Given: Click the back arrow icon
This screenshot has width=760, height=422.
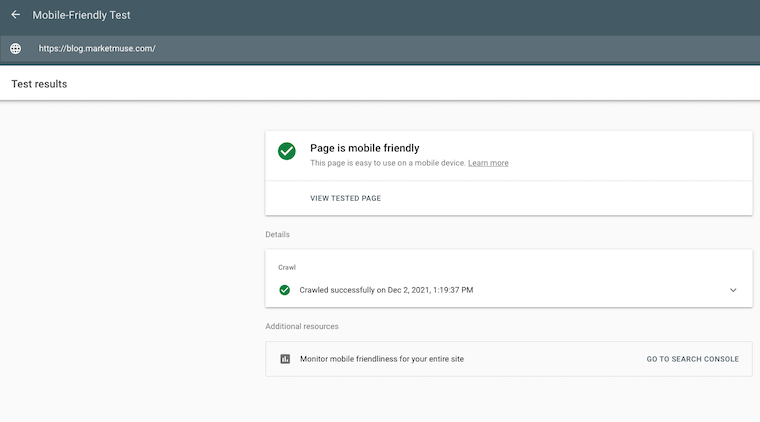Looking at the screenshot, I should (16, 15).
